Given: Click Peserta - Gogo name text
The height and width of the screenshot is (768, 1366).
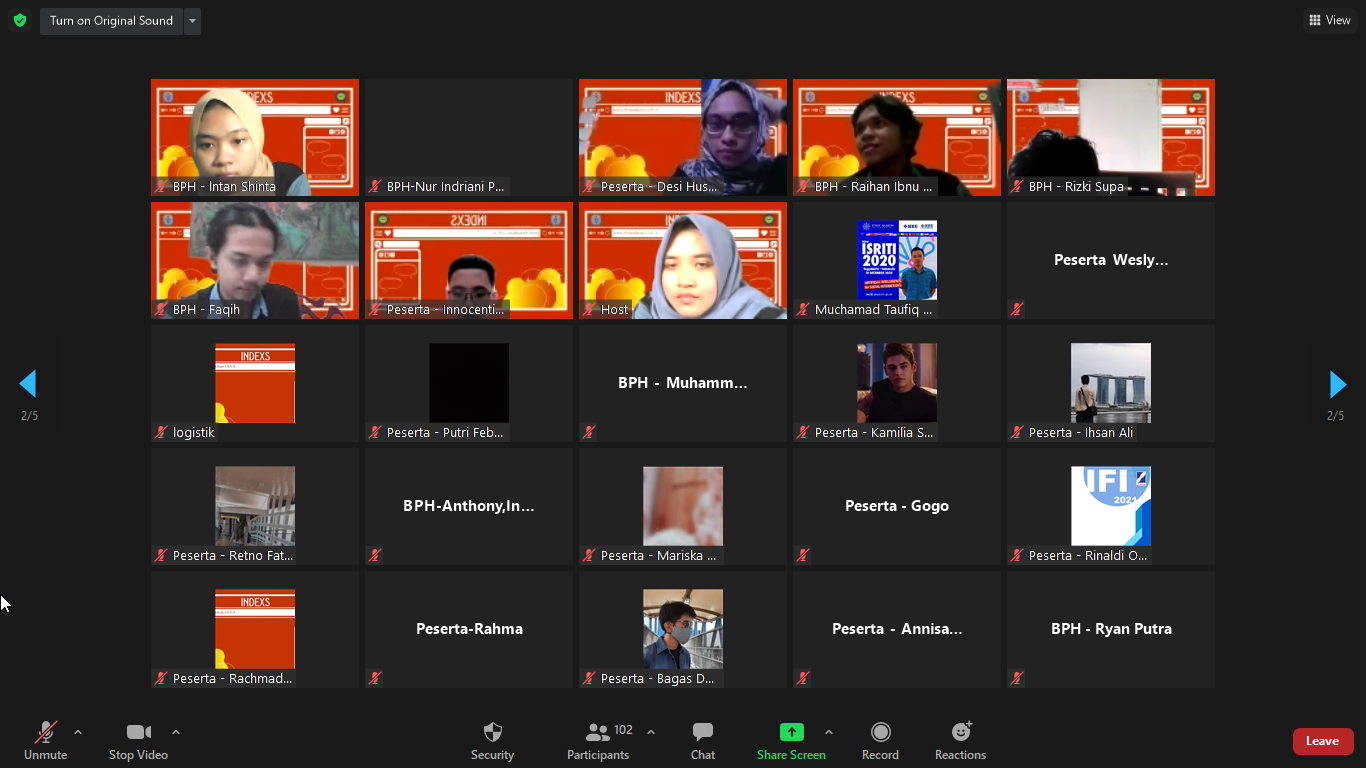Looking at the screenshot, I should (x=897, y=506).
